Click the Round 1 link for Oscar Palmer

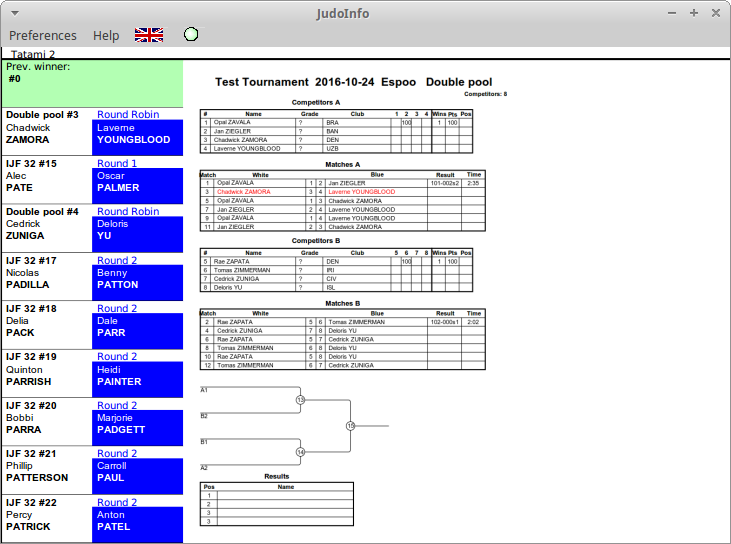117,163
